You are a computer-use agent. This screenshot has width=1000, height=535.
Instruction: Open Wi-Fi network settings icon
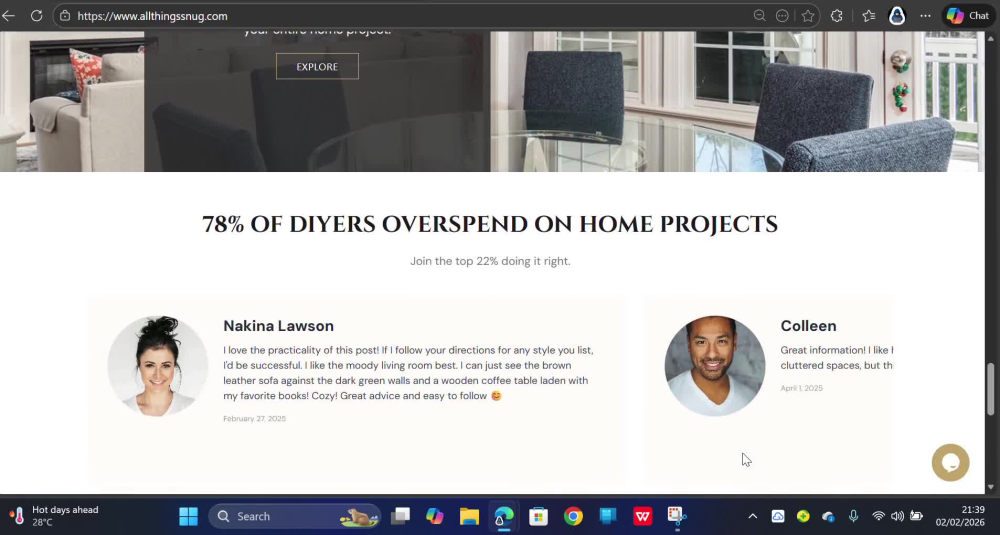click(x=878, y=517)
